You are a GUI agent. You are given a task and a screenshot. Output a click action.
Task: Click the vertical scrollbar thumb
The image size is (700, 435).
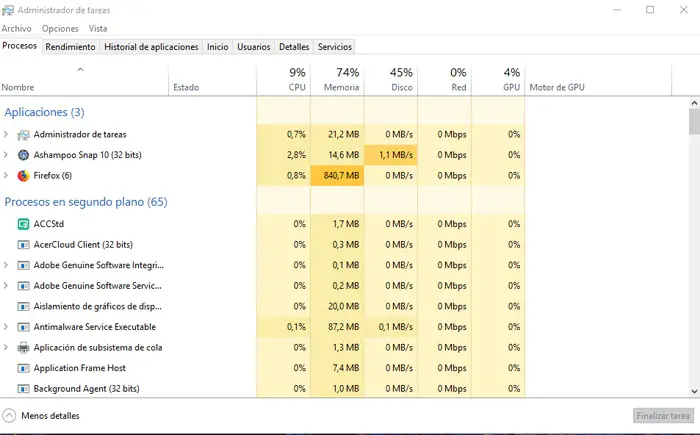(x=694, y=120)
